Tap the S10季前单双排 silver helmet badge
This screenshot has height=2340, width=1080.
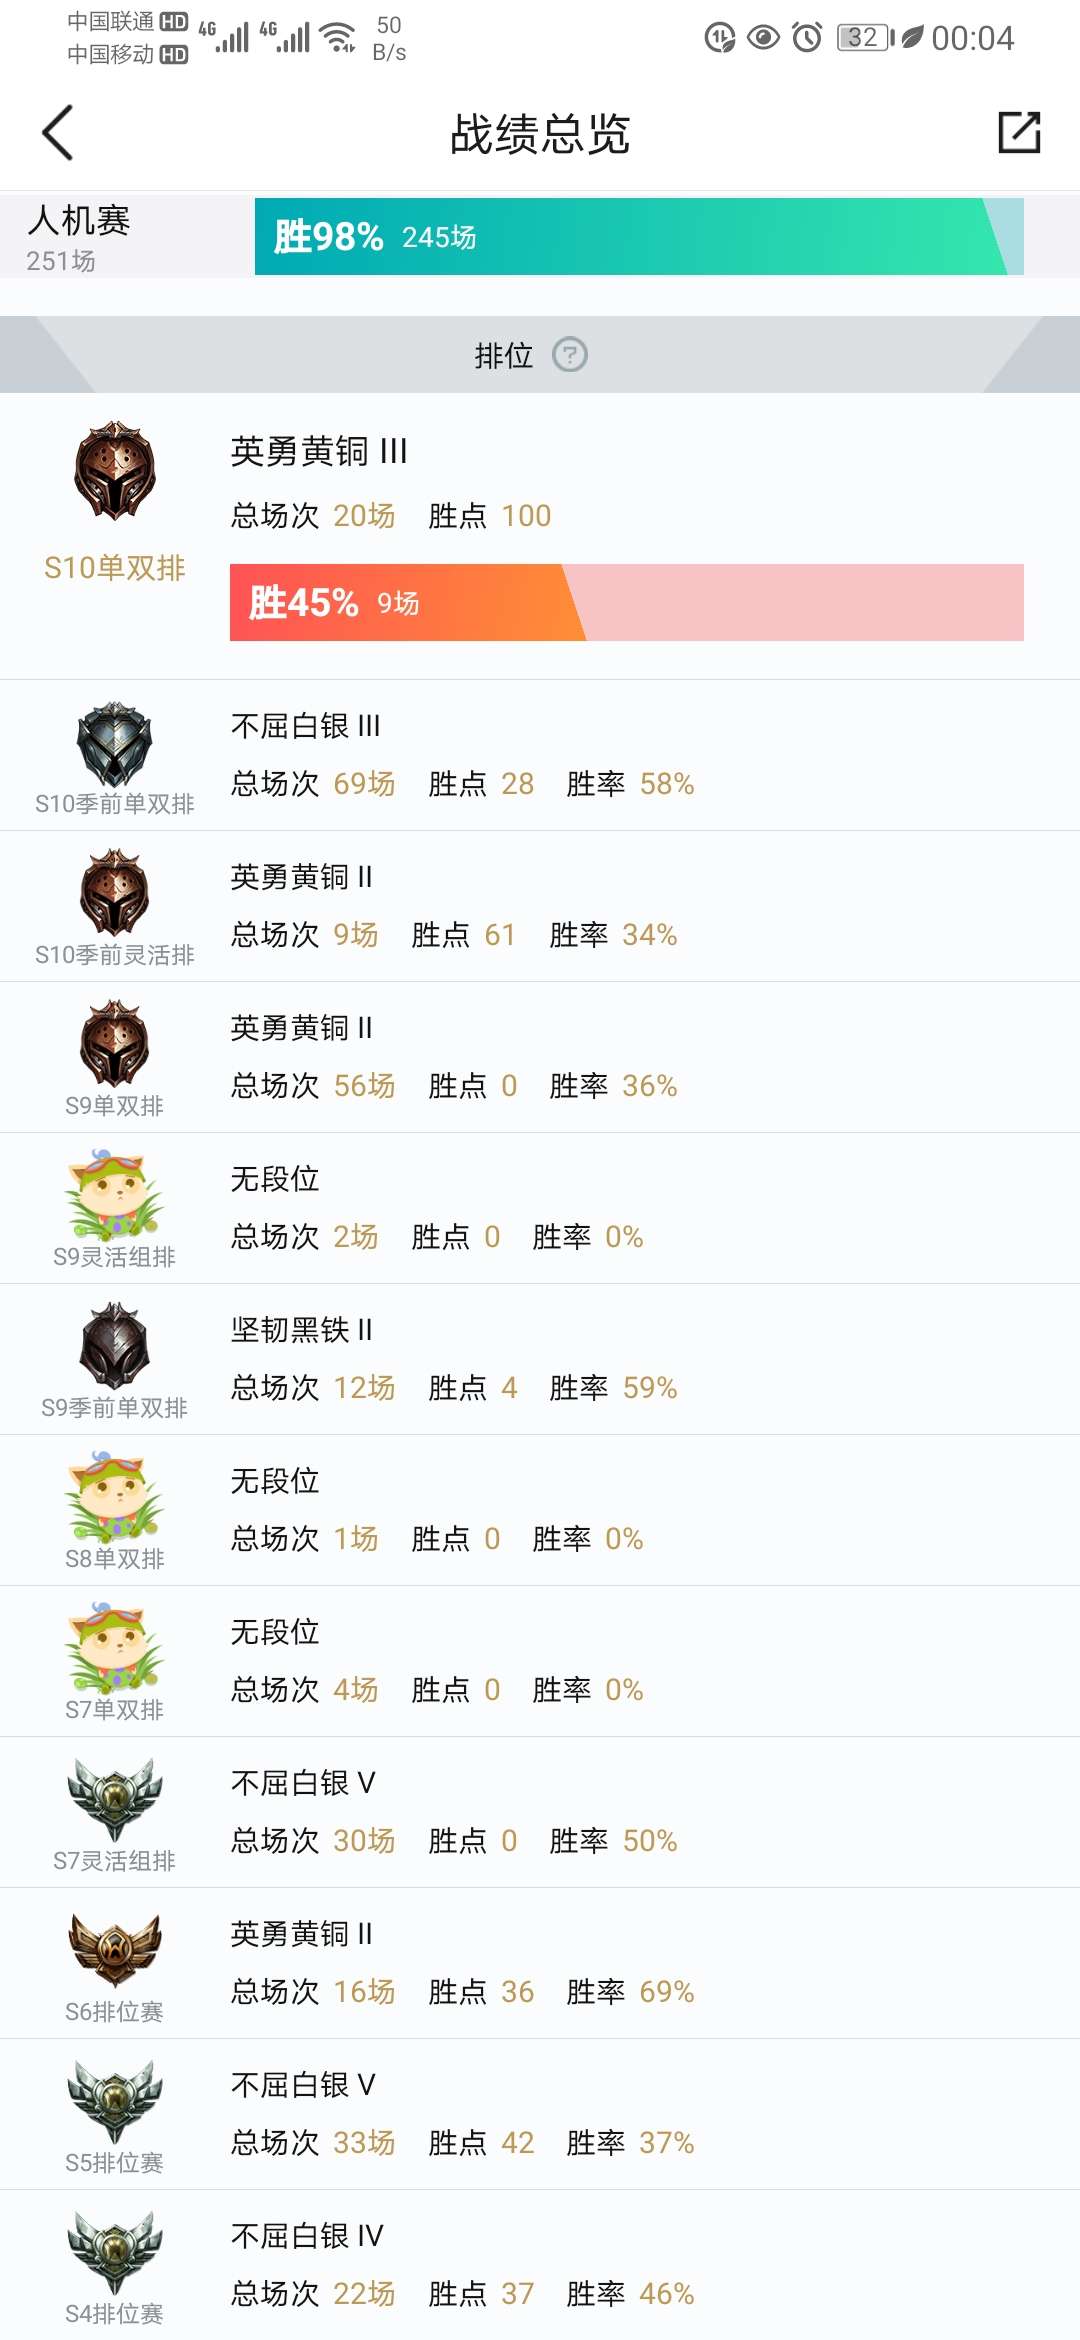(x=115, y=744)
